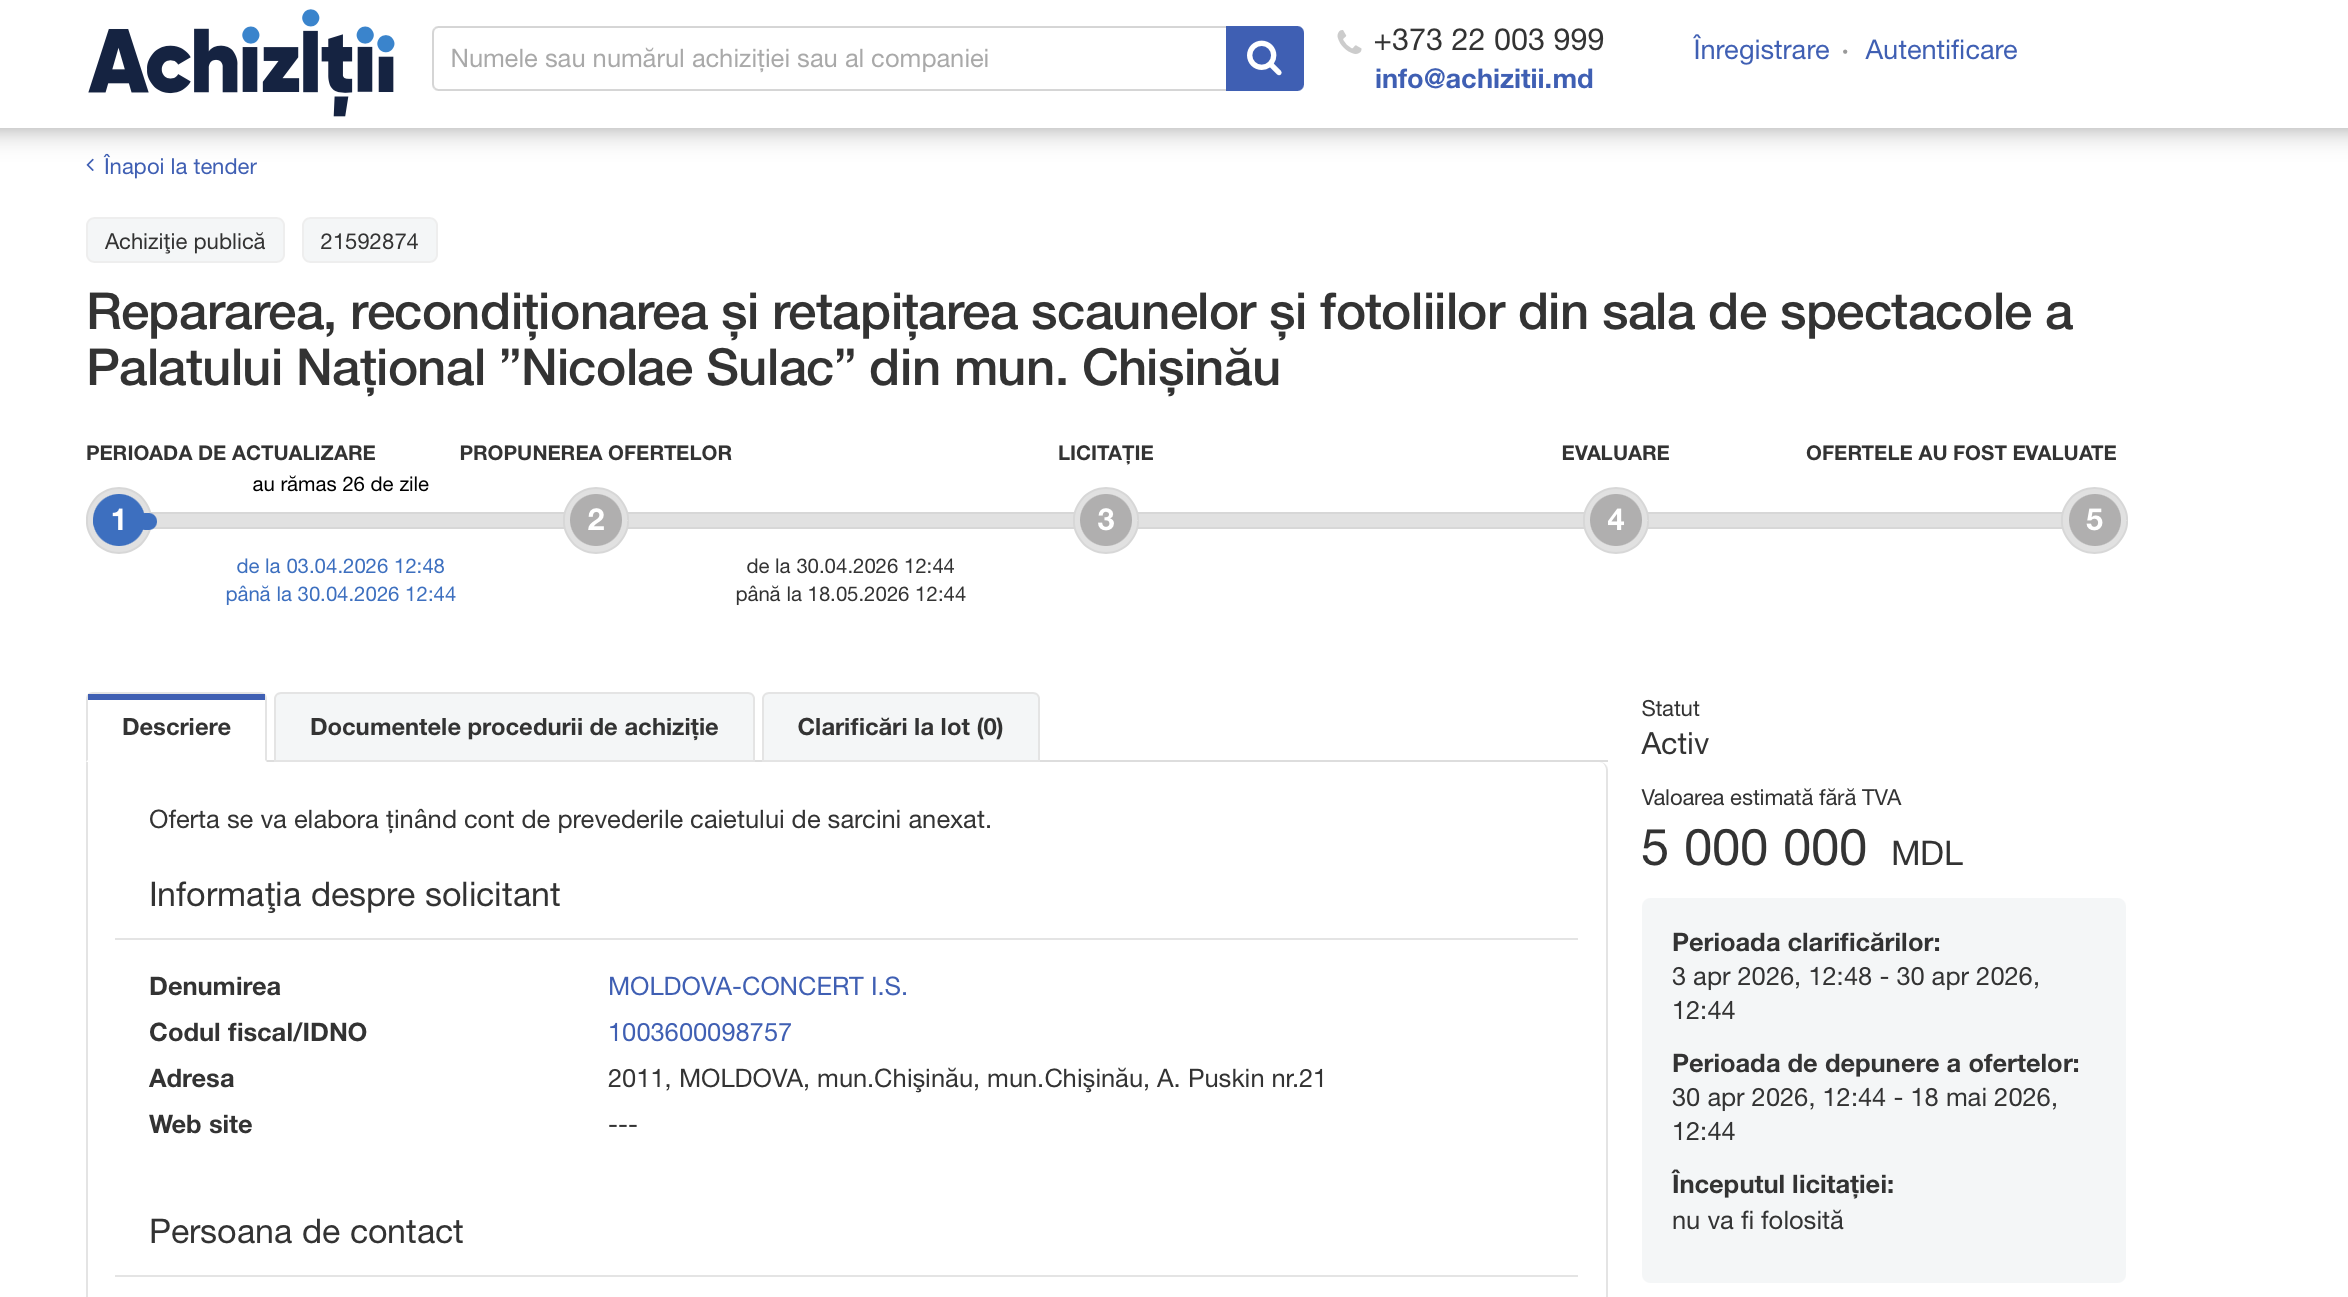Click the phone icon near the number
The width and height of the screenshot is (2348, 1297).
(x=1349, y=42)
